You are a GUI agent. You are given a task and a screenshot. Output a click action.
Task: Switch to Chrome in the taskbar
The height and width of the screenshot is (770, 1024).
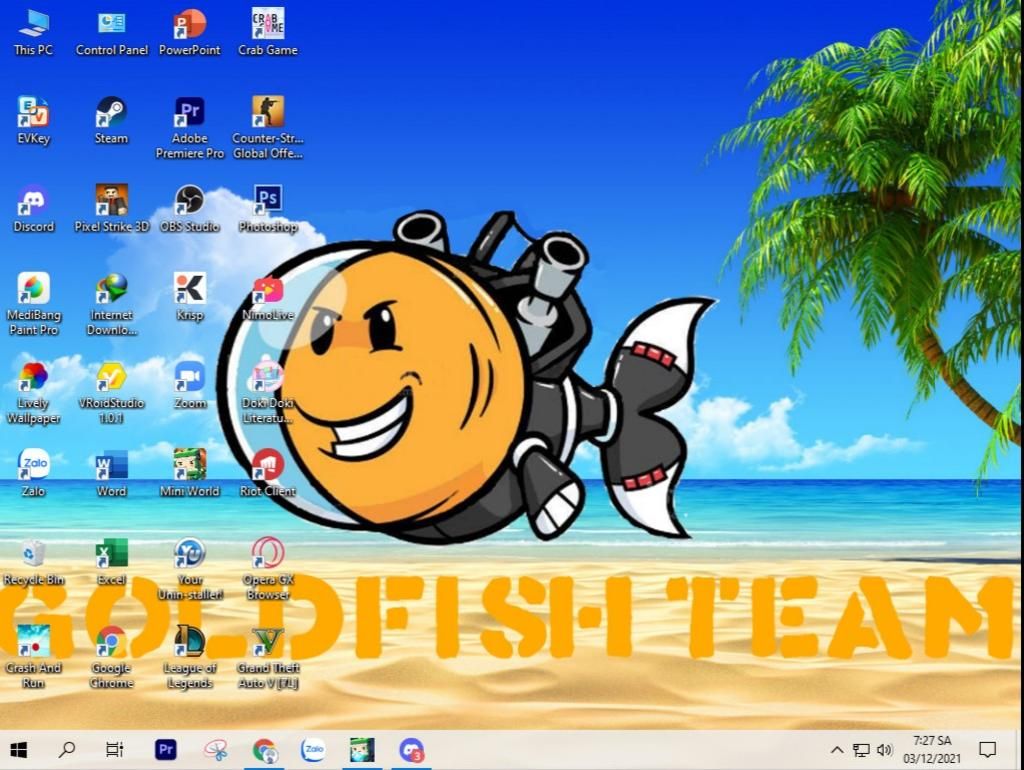[x=264, y=750]
